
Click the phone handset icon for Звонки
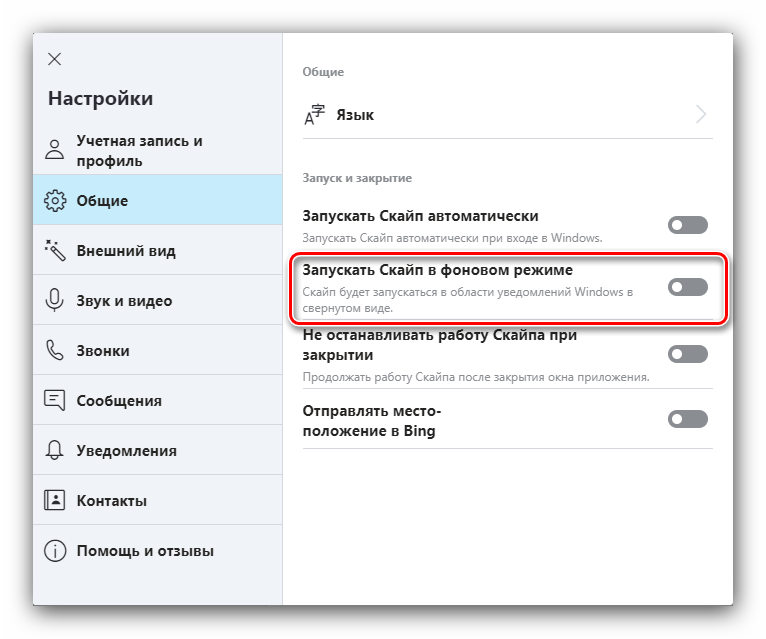click(x=55, y=350)
